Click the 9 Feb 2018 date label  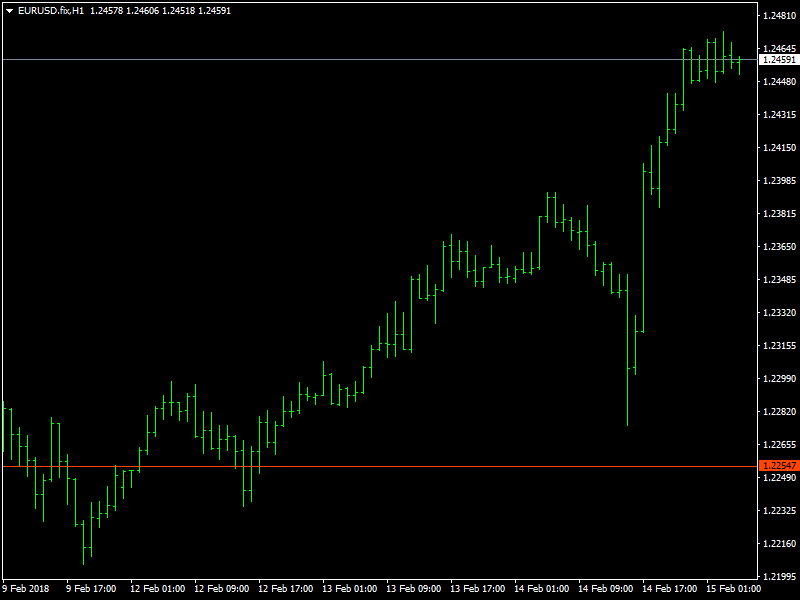click(x=26, y=588)
